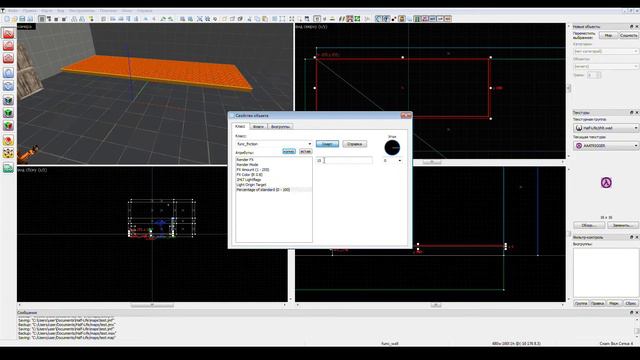
Task: Select the Clipping tool icon
Action: (x=8, y=140)
